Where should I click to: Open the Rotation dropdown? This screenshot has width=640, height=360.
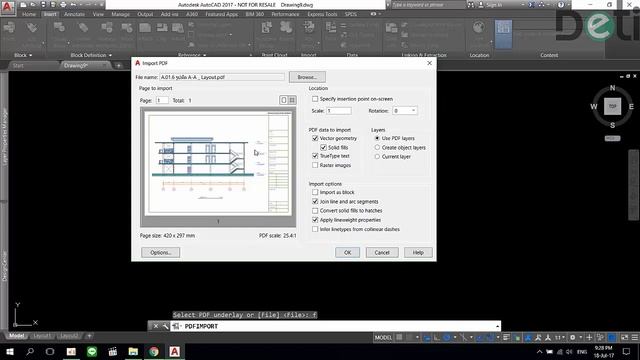413,111
